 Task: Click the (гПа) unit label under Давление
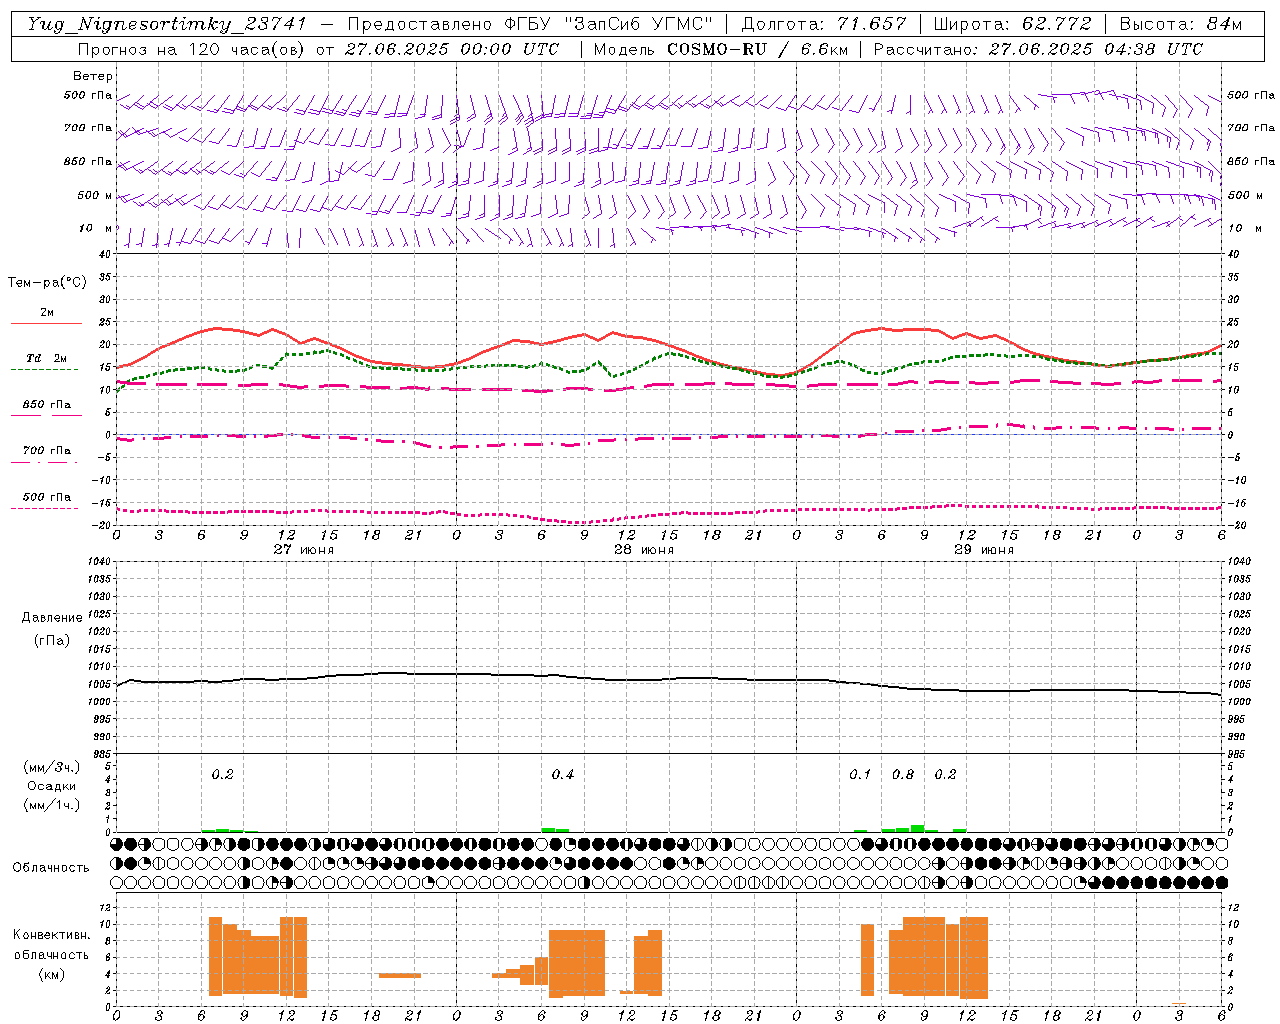coord(52,640)
